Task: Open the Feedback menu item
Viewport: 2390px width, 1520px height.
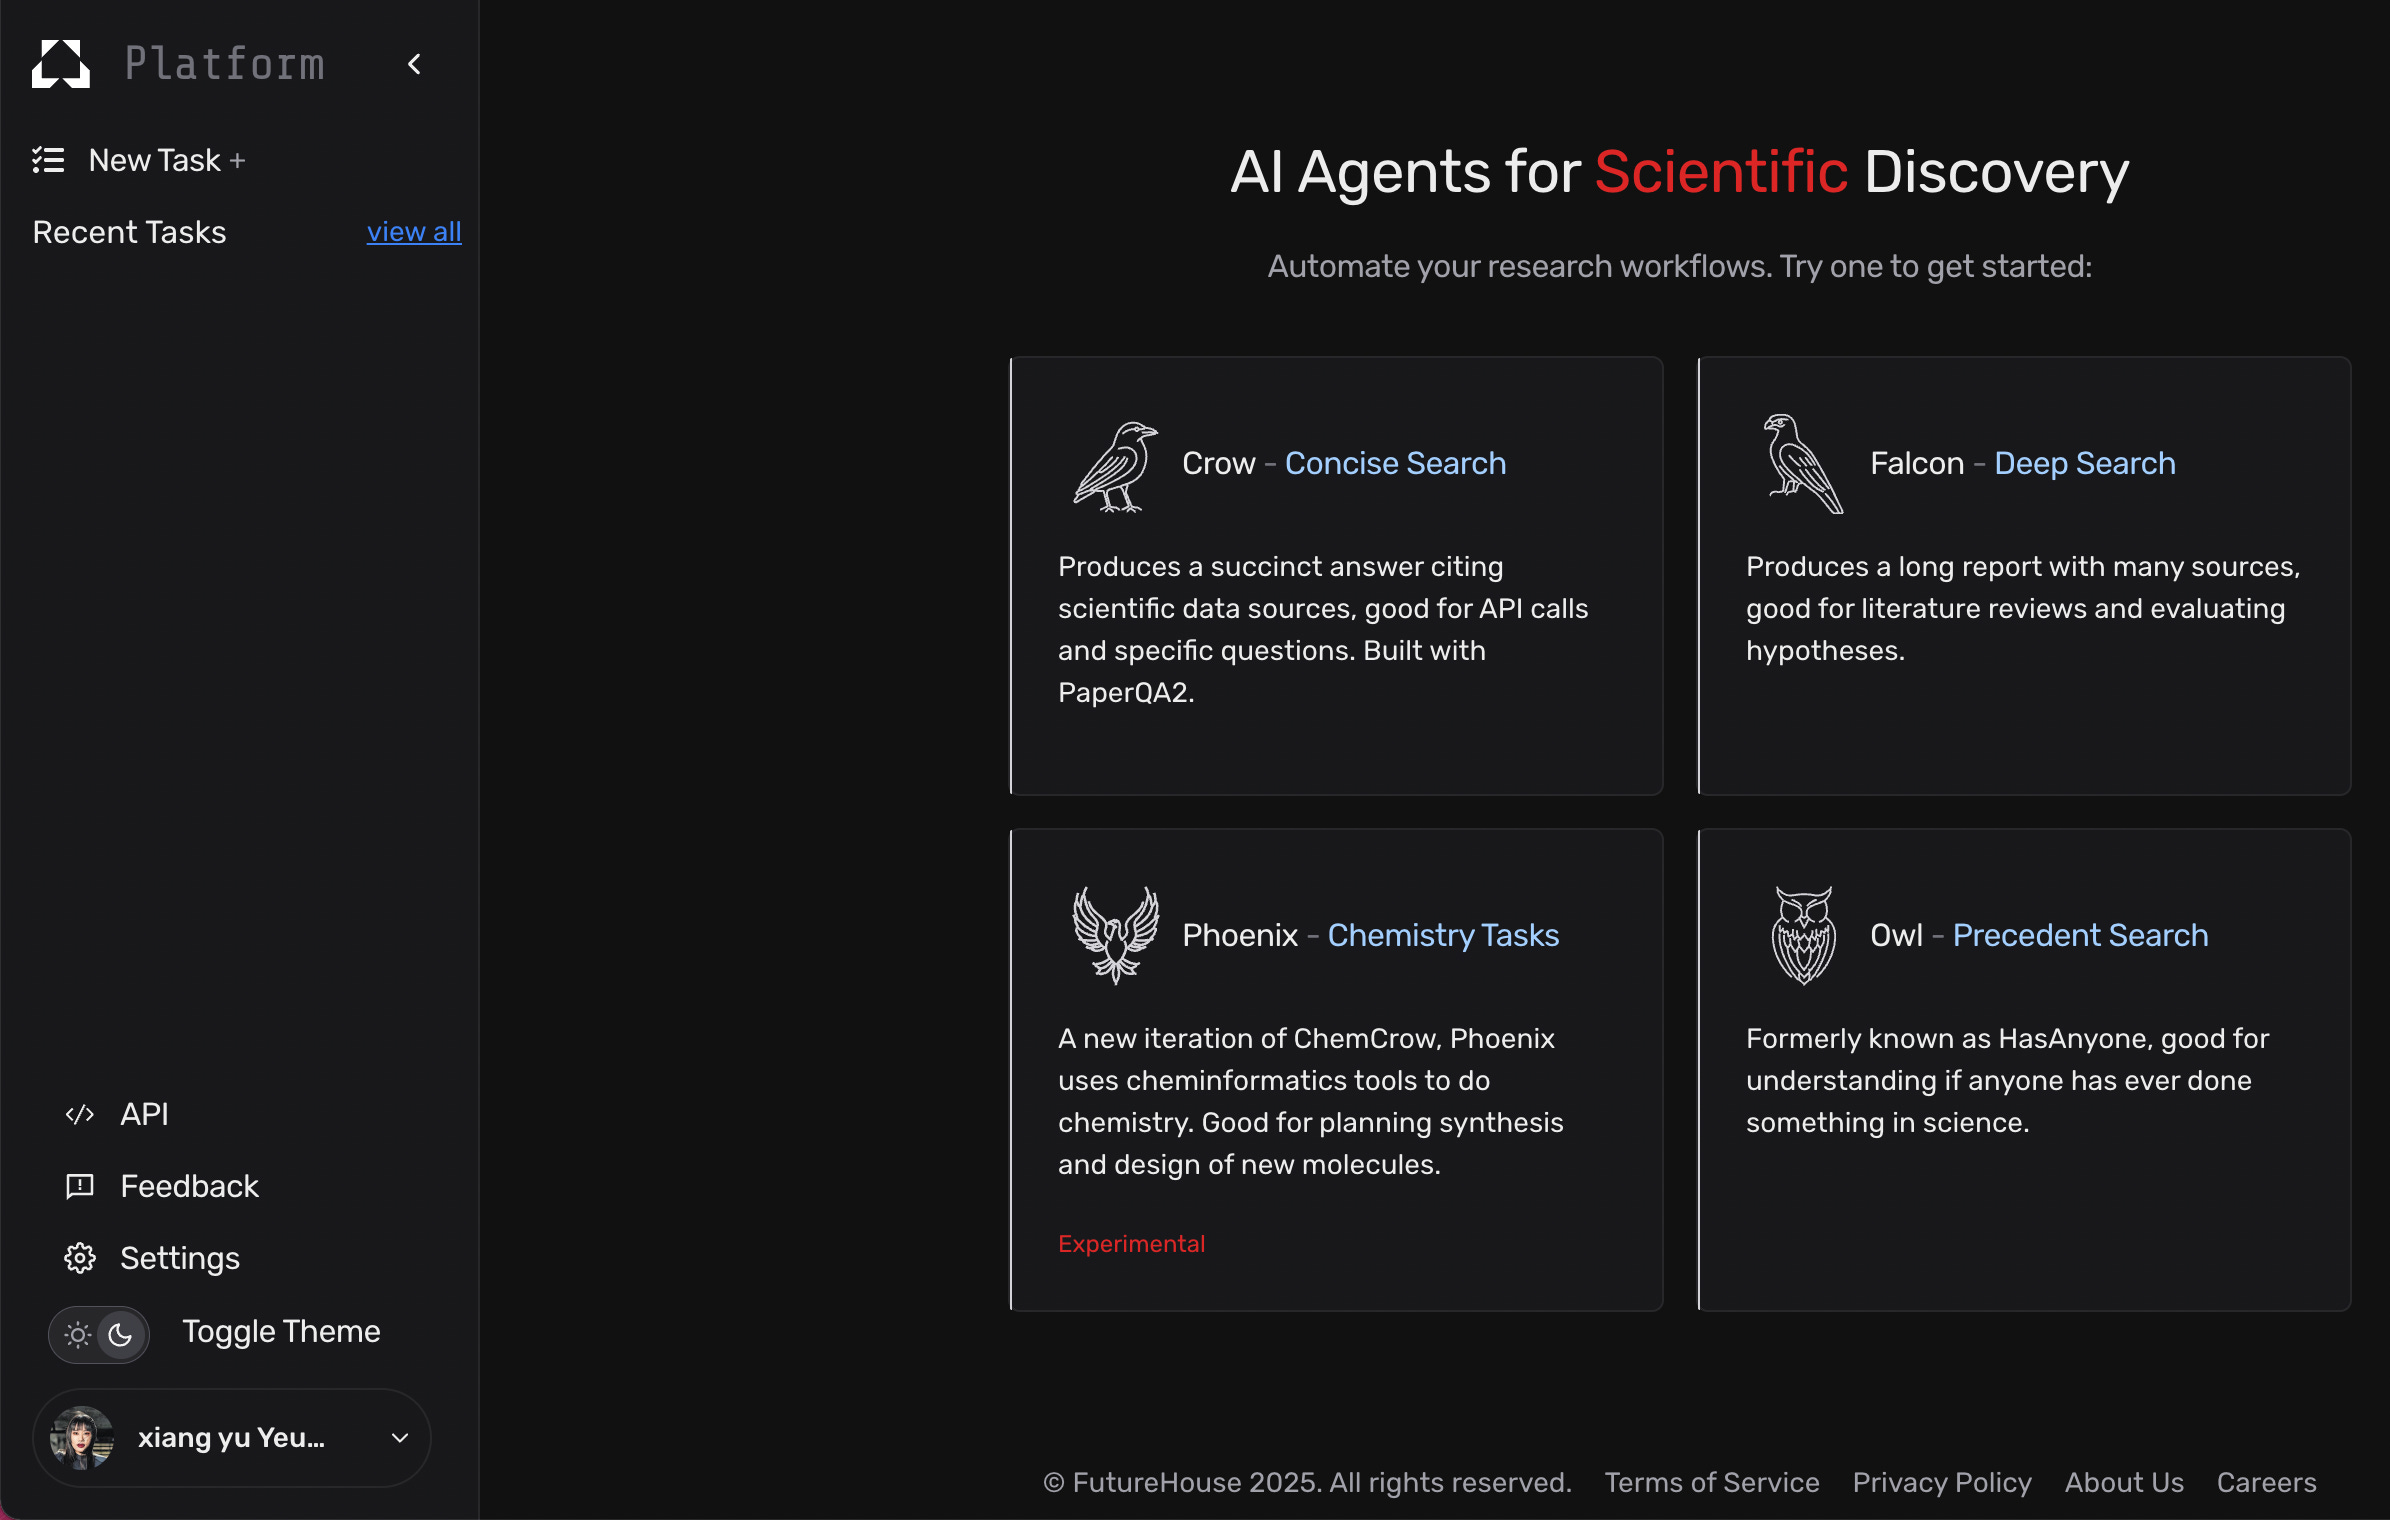Action: (189, 1186)
